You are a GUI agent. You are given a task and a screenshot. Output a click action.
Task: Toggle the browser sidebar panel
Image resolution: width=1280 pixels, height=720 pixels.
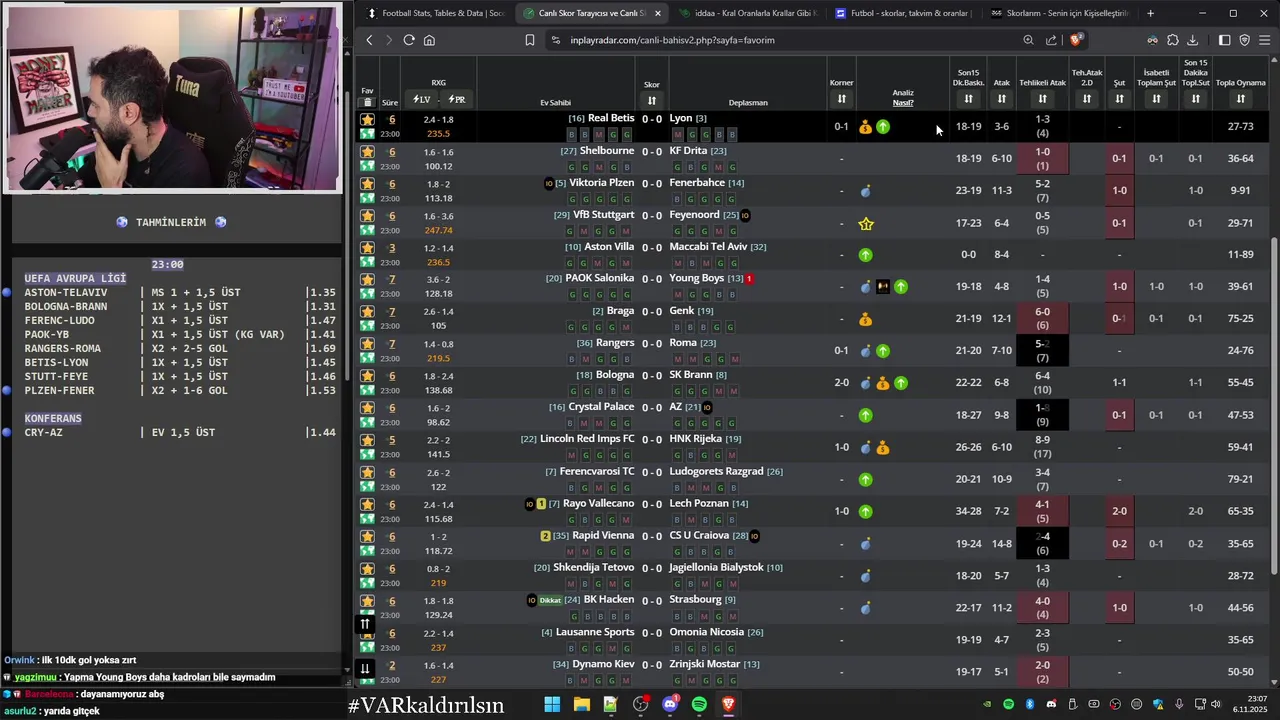[x=1224, y=40]
